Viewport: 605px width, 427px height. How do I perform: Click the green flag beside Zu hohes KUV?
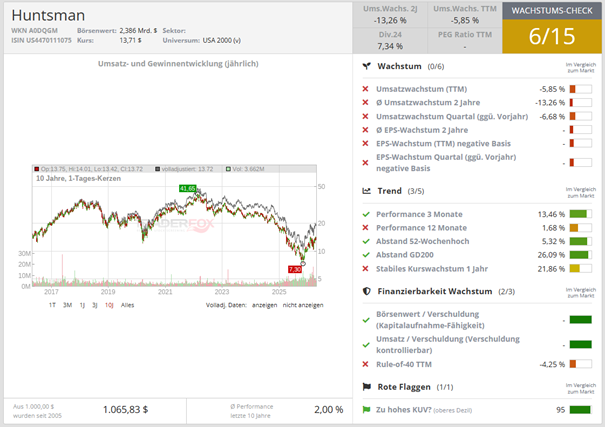pyautogui.click(x=366, y=410)
